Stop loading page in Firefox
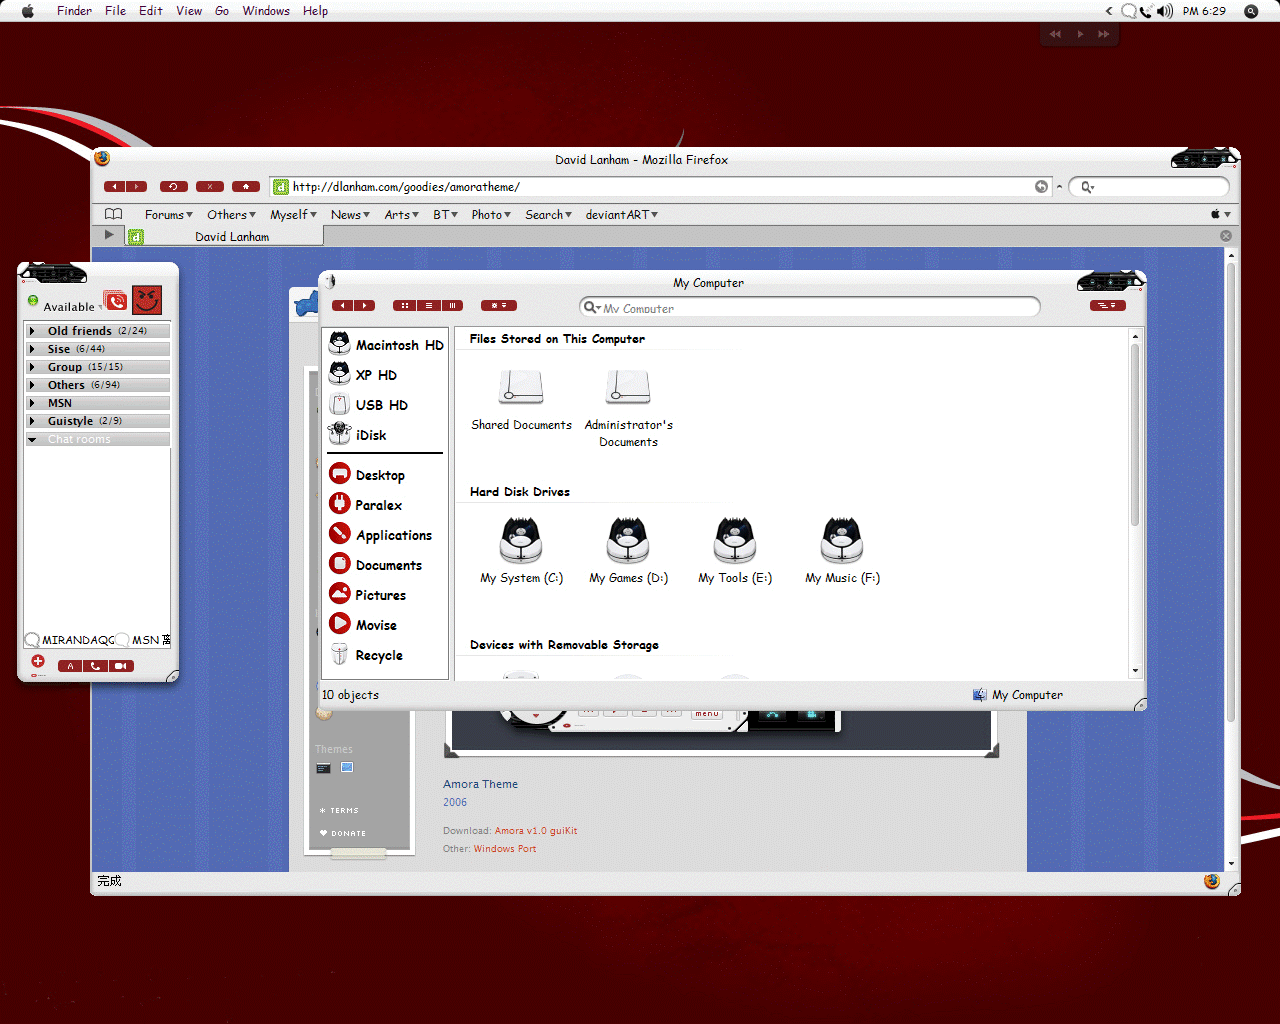The image size is (1280, 1024). click(x=210, y=186)
